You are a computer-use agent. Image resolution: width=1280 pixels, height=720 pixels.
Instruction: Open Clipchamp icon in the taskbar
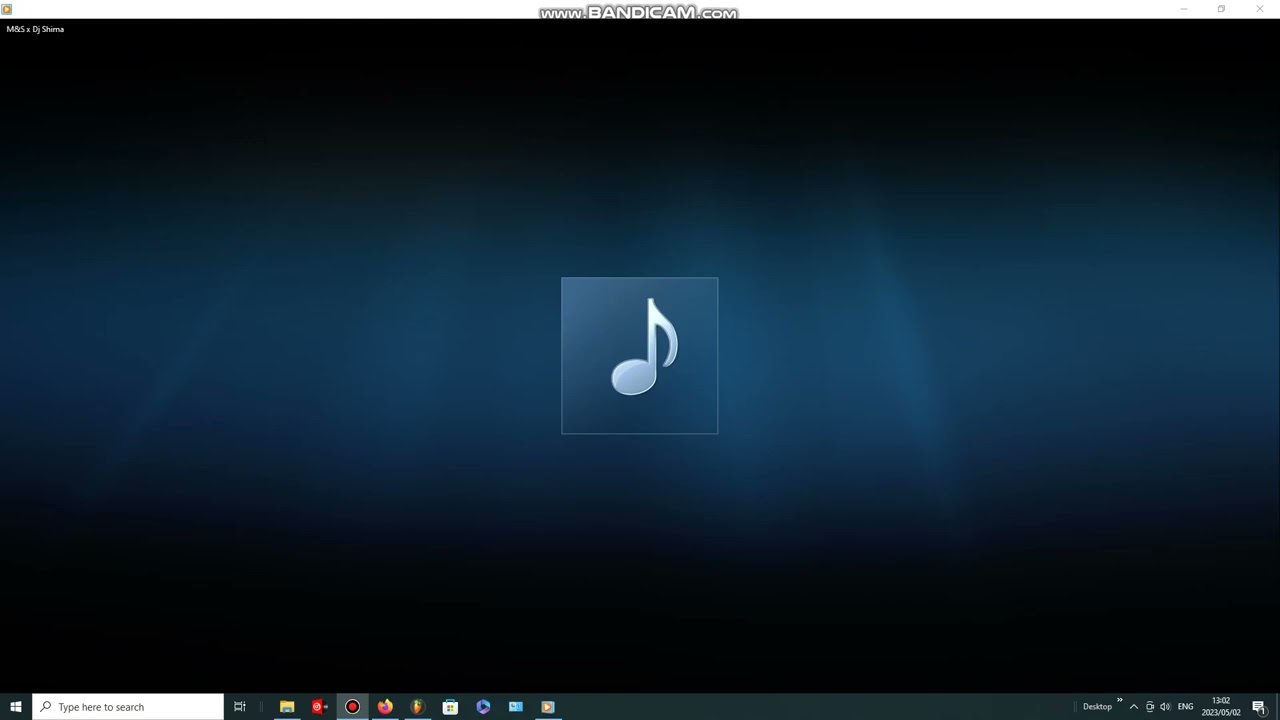click(483, 707)
